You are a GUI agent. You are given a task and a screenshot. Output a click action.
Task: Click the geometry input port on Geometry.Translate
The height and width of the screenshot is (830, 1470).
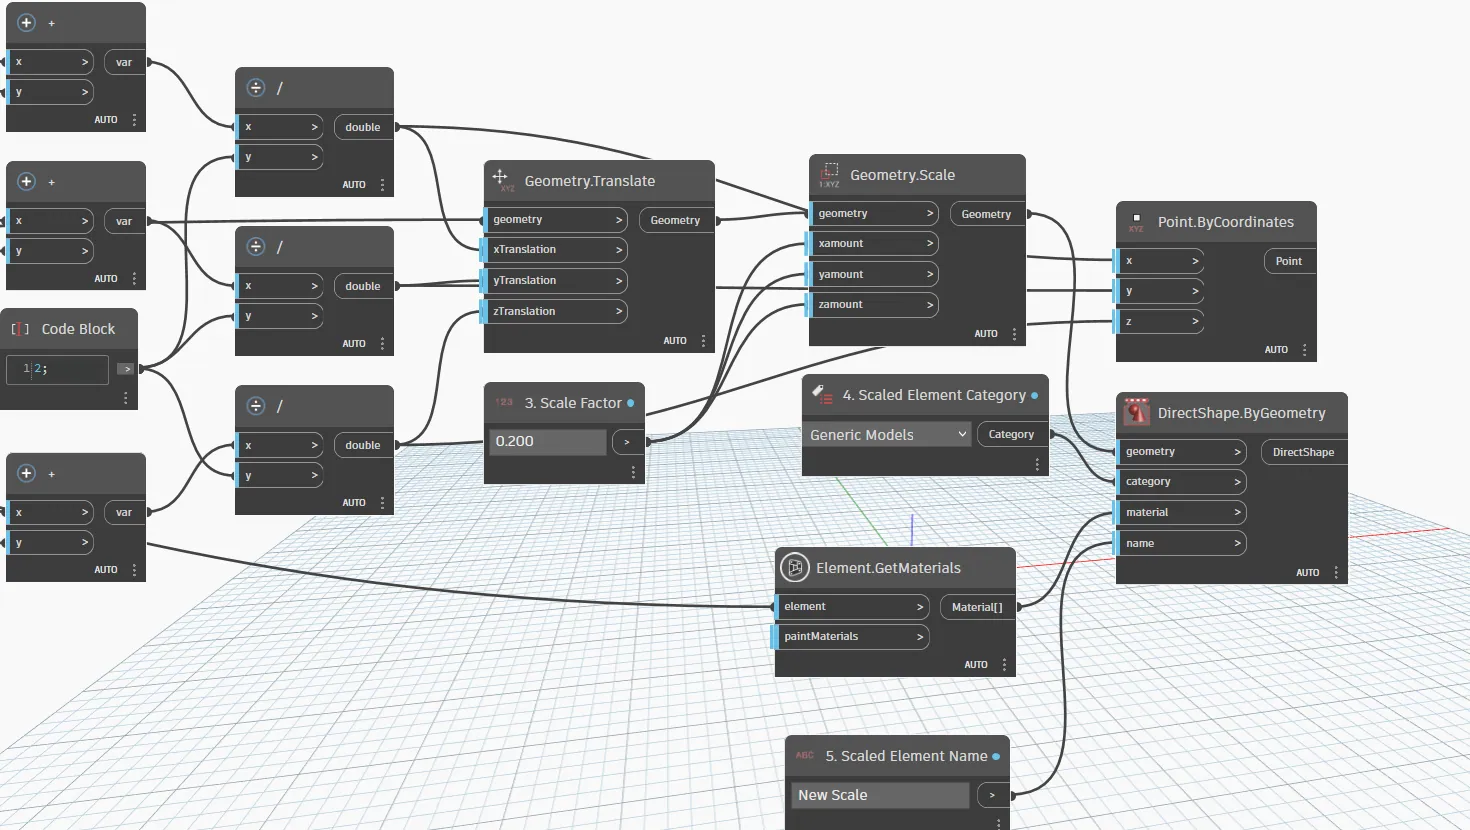point(556,220)
